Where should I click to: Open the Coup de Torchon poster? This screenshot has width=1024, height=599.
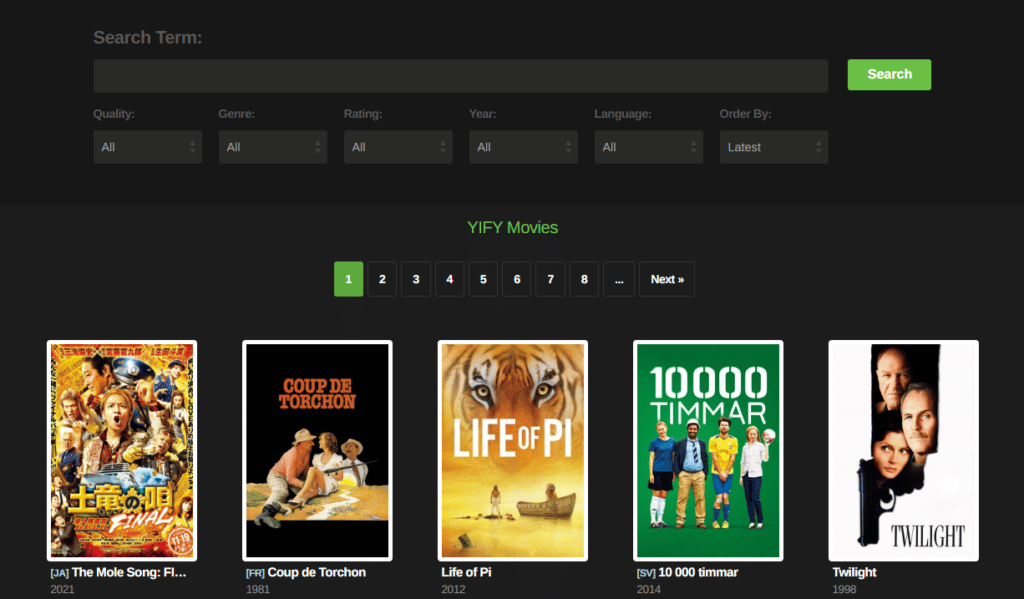317,451
